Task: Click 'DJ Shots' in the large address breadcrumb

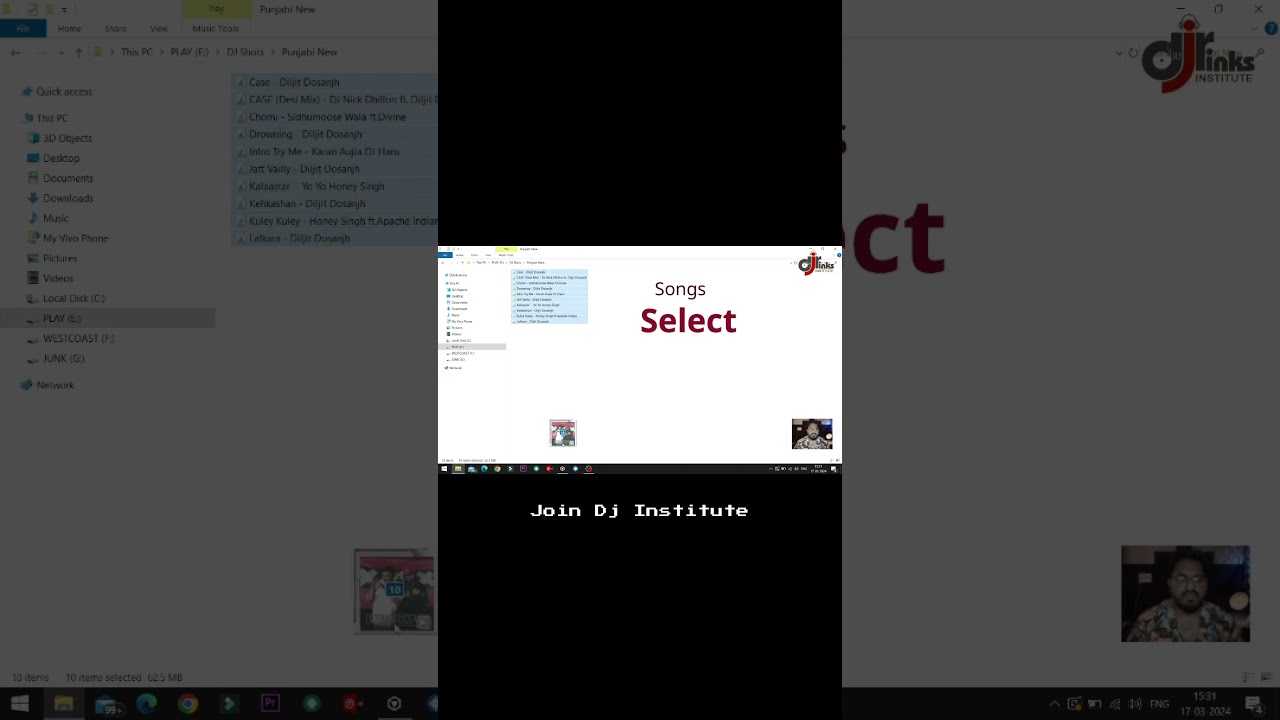Action: (245, 52)
